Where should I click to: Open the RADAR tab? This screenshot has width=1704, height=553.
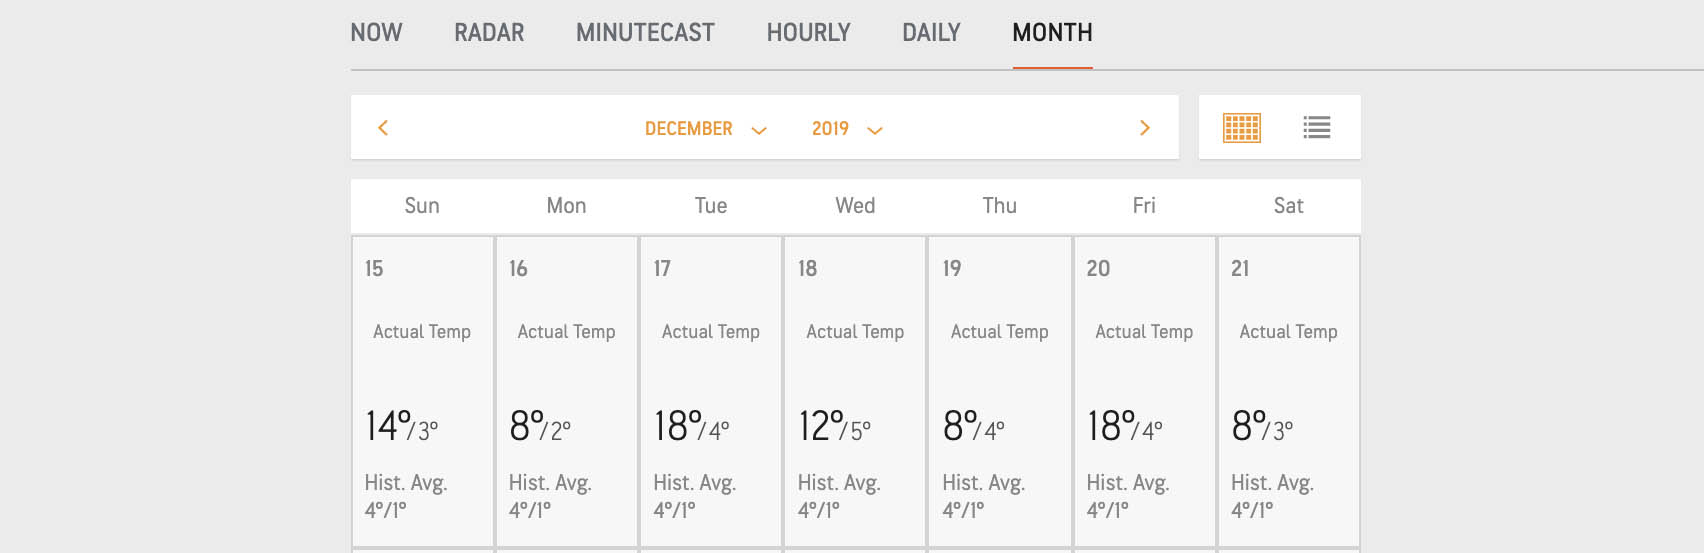coord(489,33)
